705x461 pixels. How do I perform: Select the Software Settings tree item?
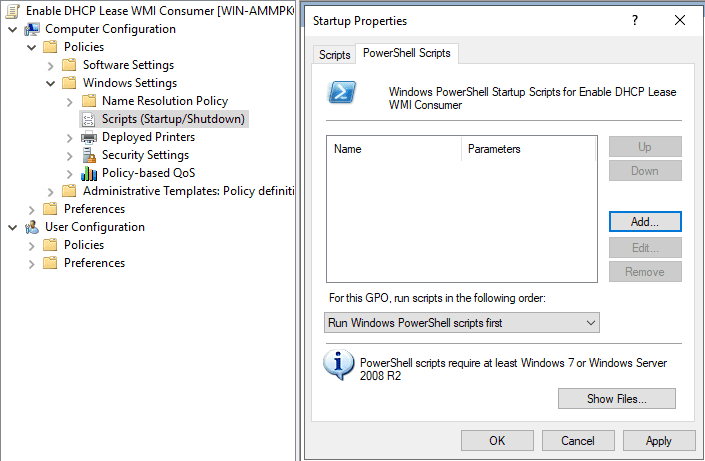point(129,65)
